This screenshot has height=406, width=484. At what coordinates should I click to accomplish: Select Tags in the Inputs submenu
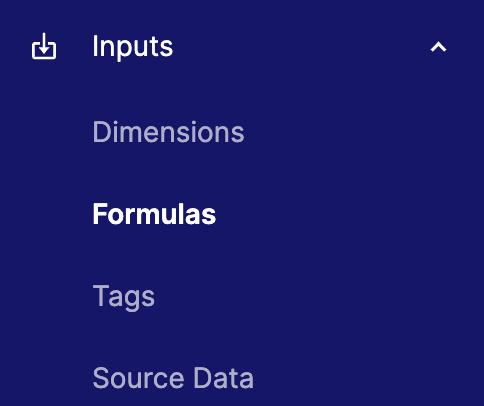click(123, 296)
